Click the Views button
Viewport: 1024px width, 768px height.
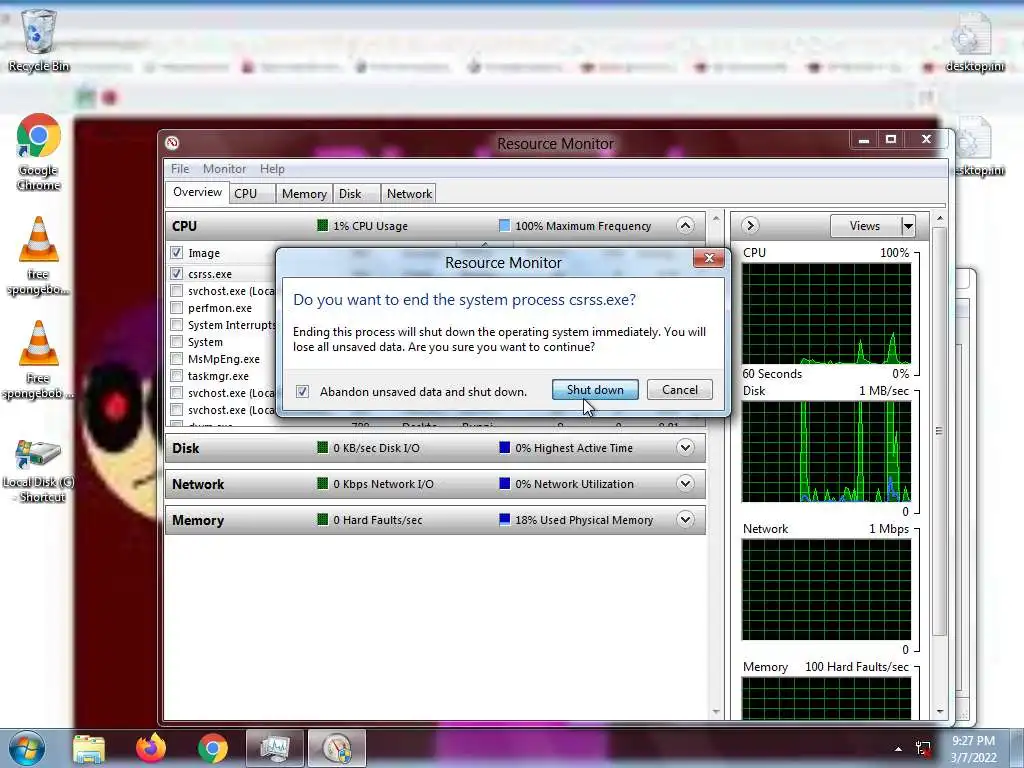pyautogui.click(x=865, y=226)
